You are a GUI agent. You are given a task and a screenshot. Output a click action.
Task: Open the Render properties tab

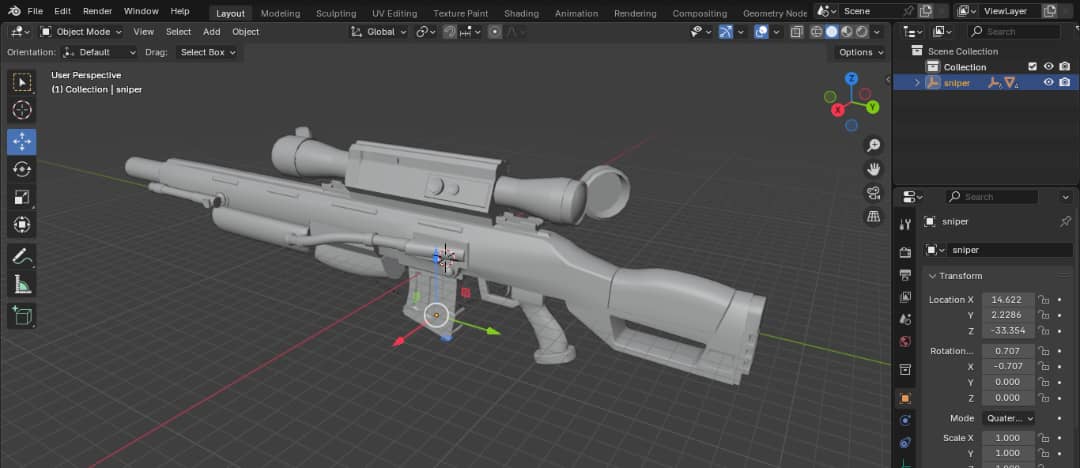point(906,253)
